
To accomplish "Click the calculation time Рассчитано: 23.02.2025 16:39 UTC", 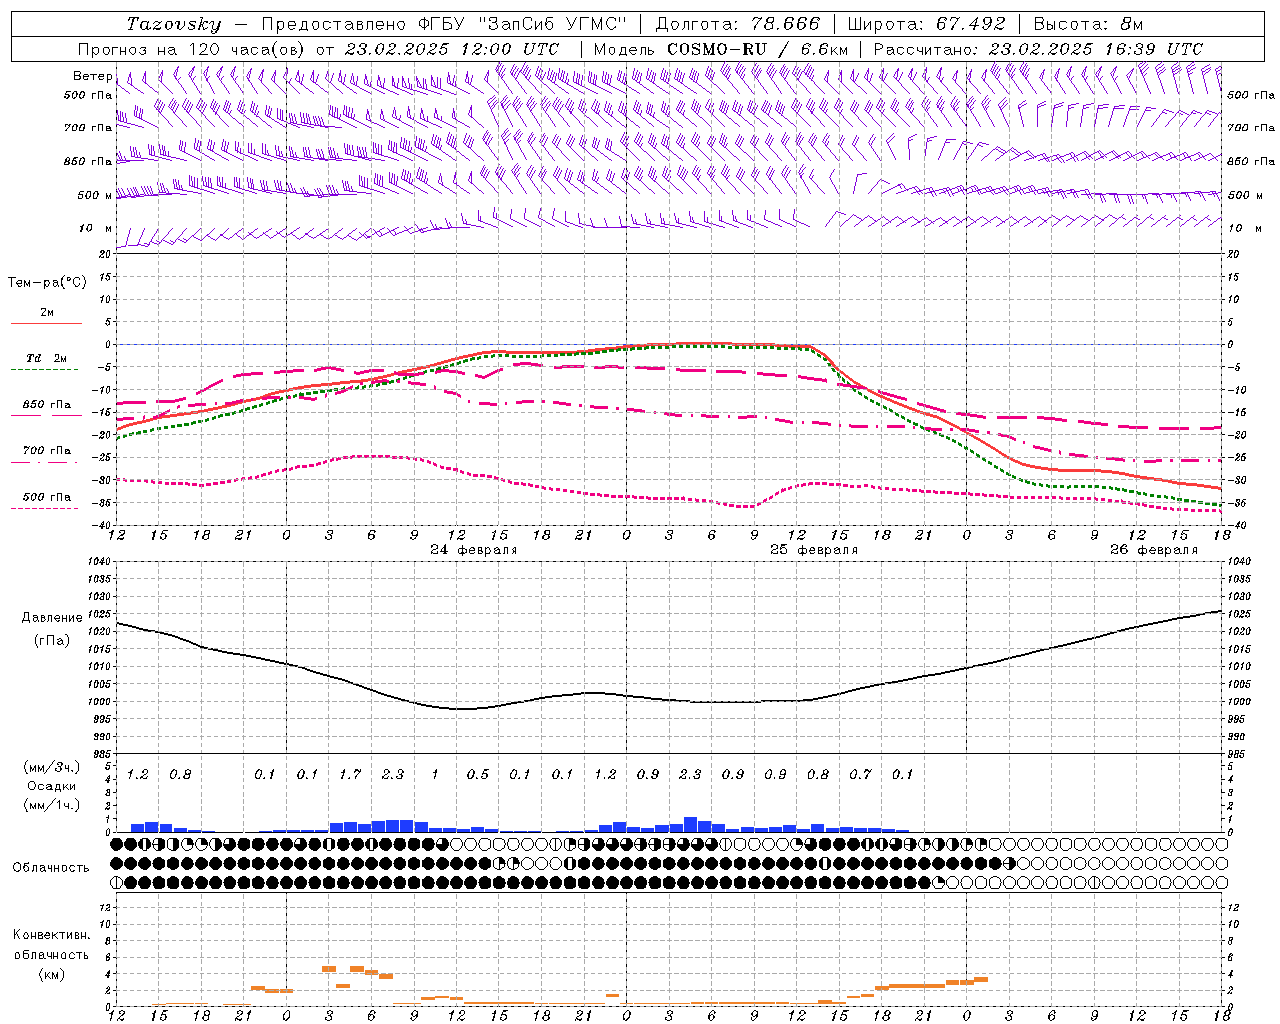I will tap(1038, 49).
